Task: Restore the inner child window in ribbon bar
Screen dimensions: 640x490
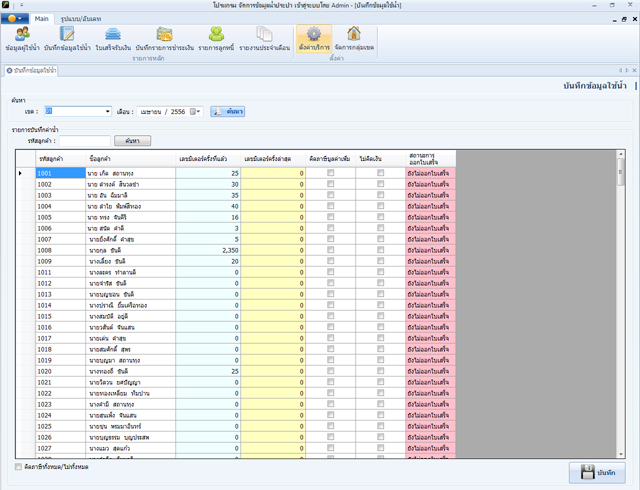Action: 624,19
